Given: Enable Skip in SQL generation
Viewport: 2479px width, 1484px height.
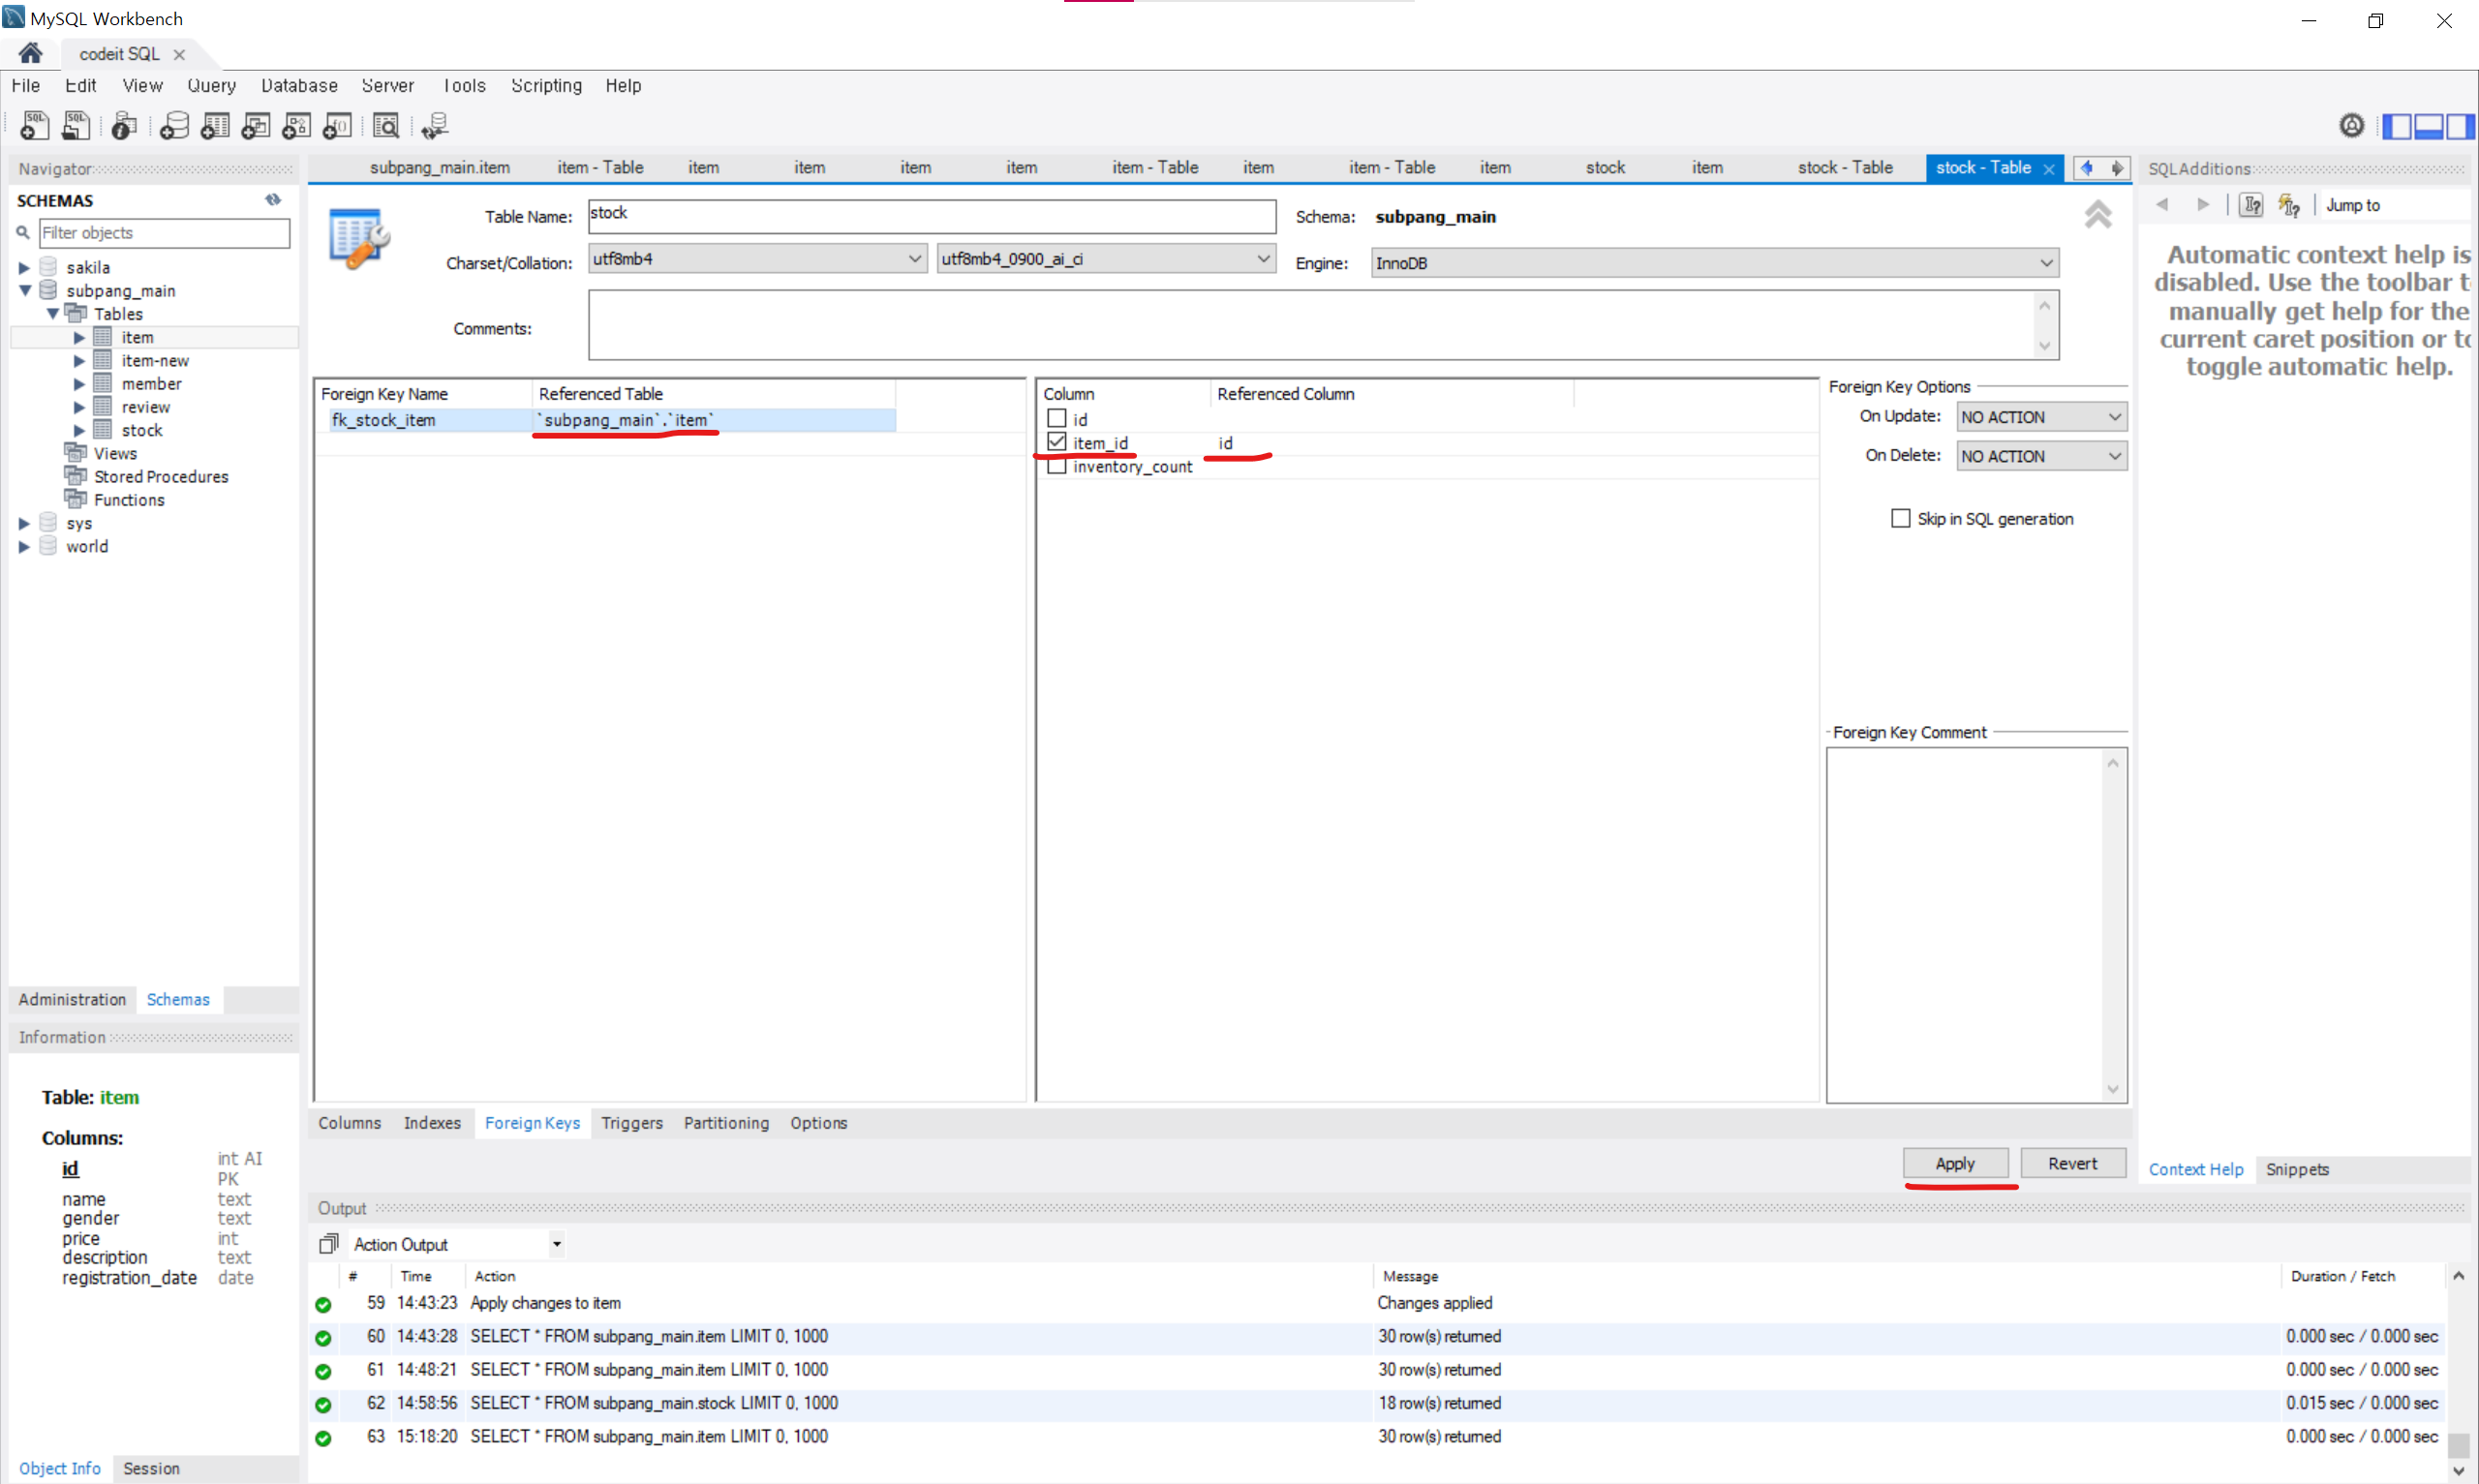Looking at the screenshot, I should 1900,518.
